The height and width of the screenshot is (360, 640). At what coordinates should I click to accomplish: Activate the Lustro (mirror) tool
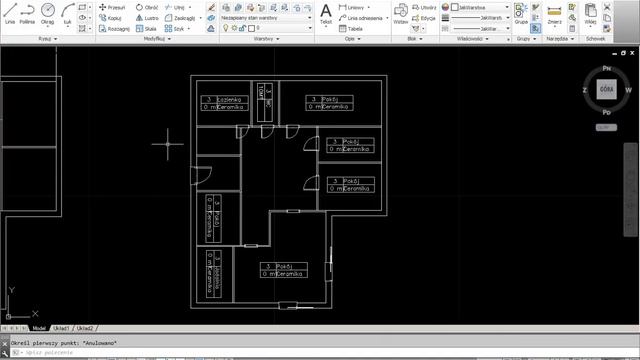point(147,18)
